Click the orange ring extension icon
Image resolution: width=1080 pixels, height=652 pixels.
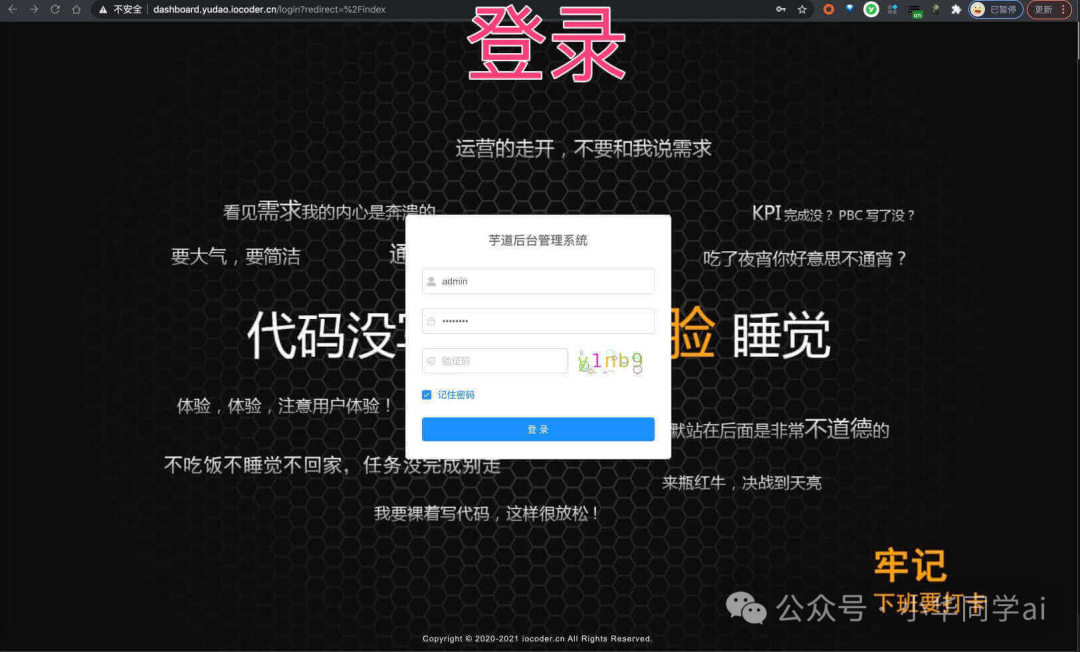(828, 9)
